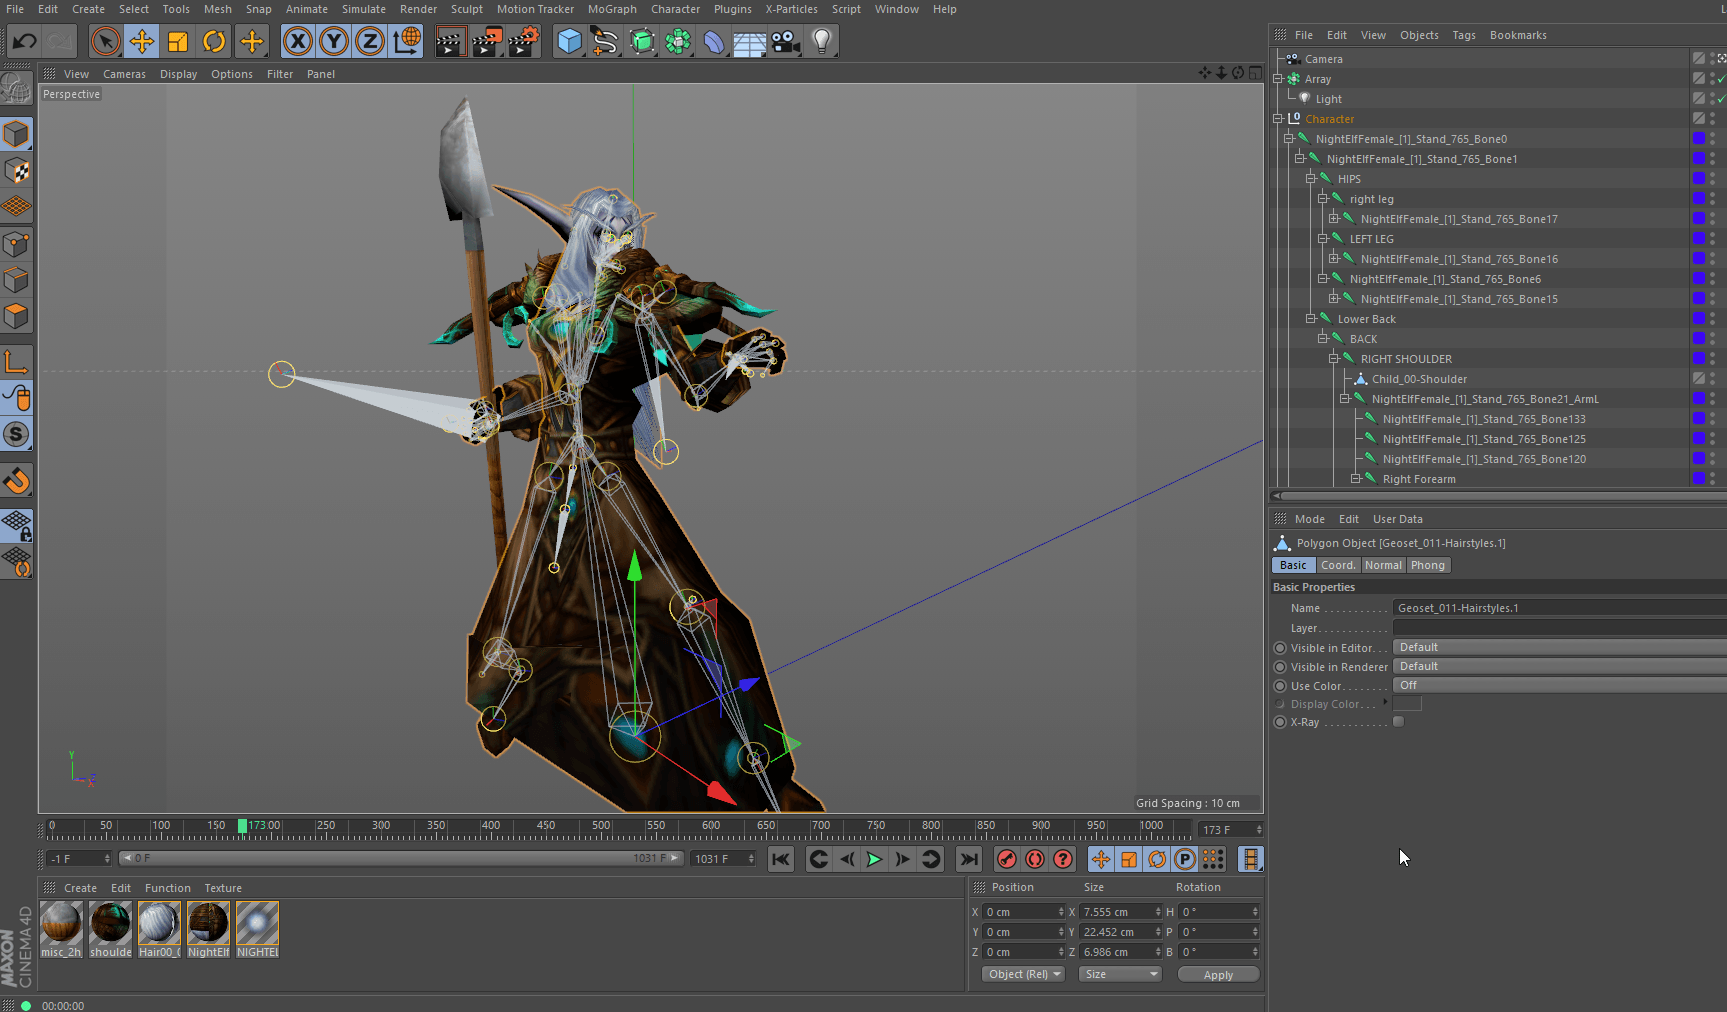Open the Size mode dropdown
Screen dimensions: 1727x1012
1120,974
